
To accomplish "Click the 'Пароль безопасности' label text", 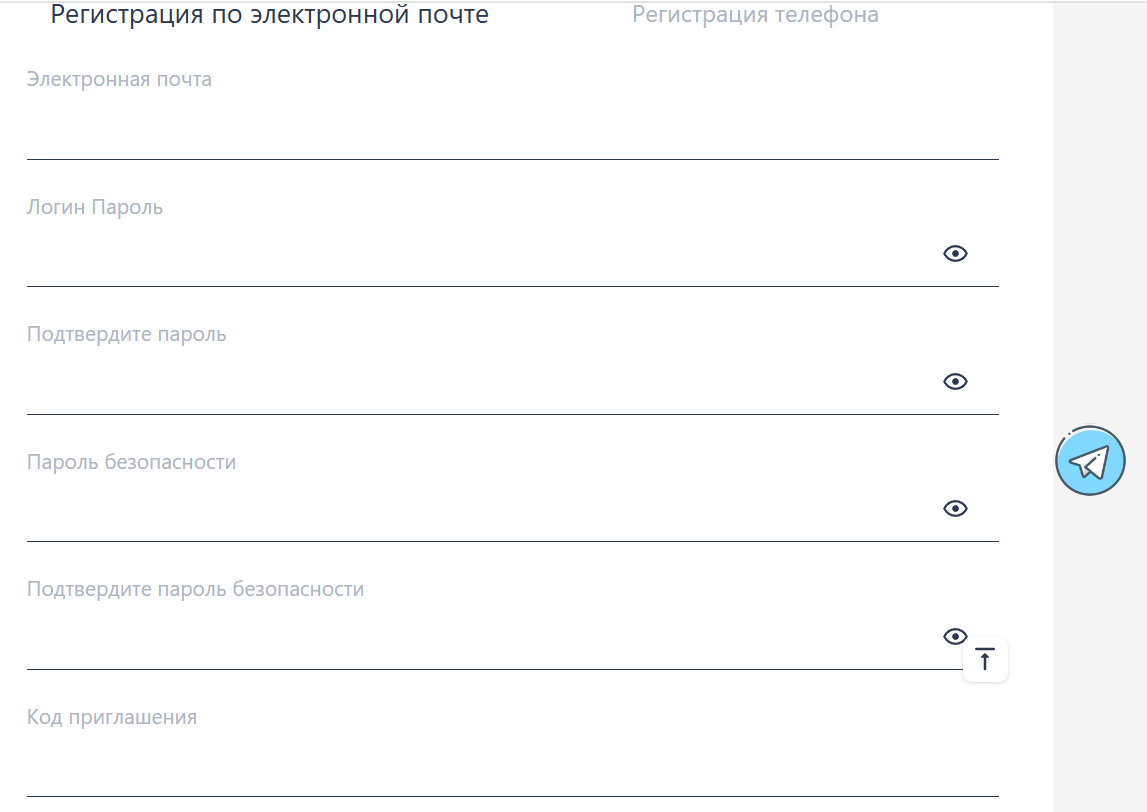I will (x=131, y=462).
